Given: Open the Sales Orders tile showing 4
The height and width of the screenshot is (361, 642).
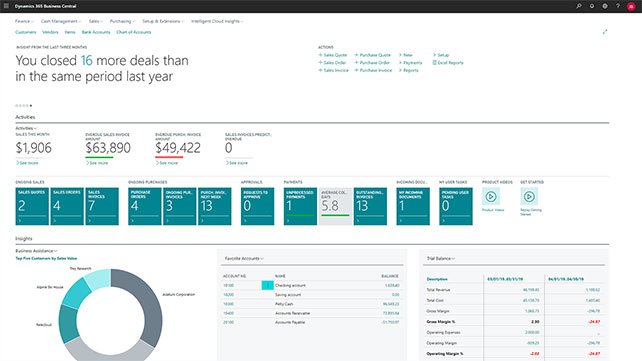Looking at the screenshot, I should coord(67,206).
